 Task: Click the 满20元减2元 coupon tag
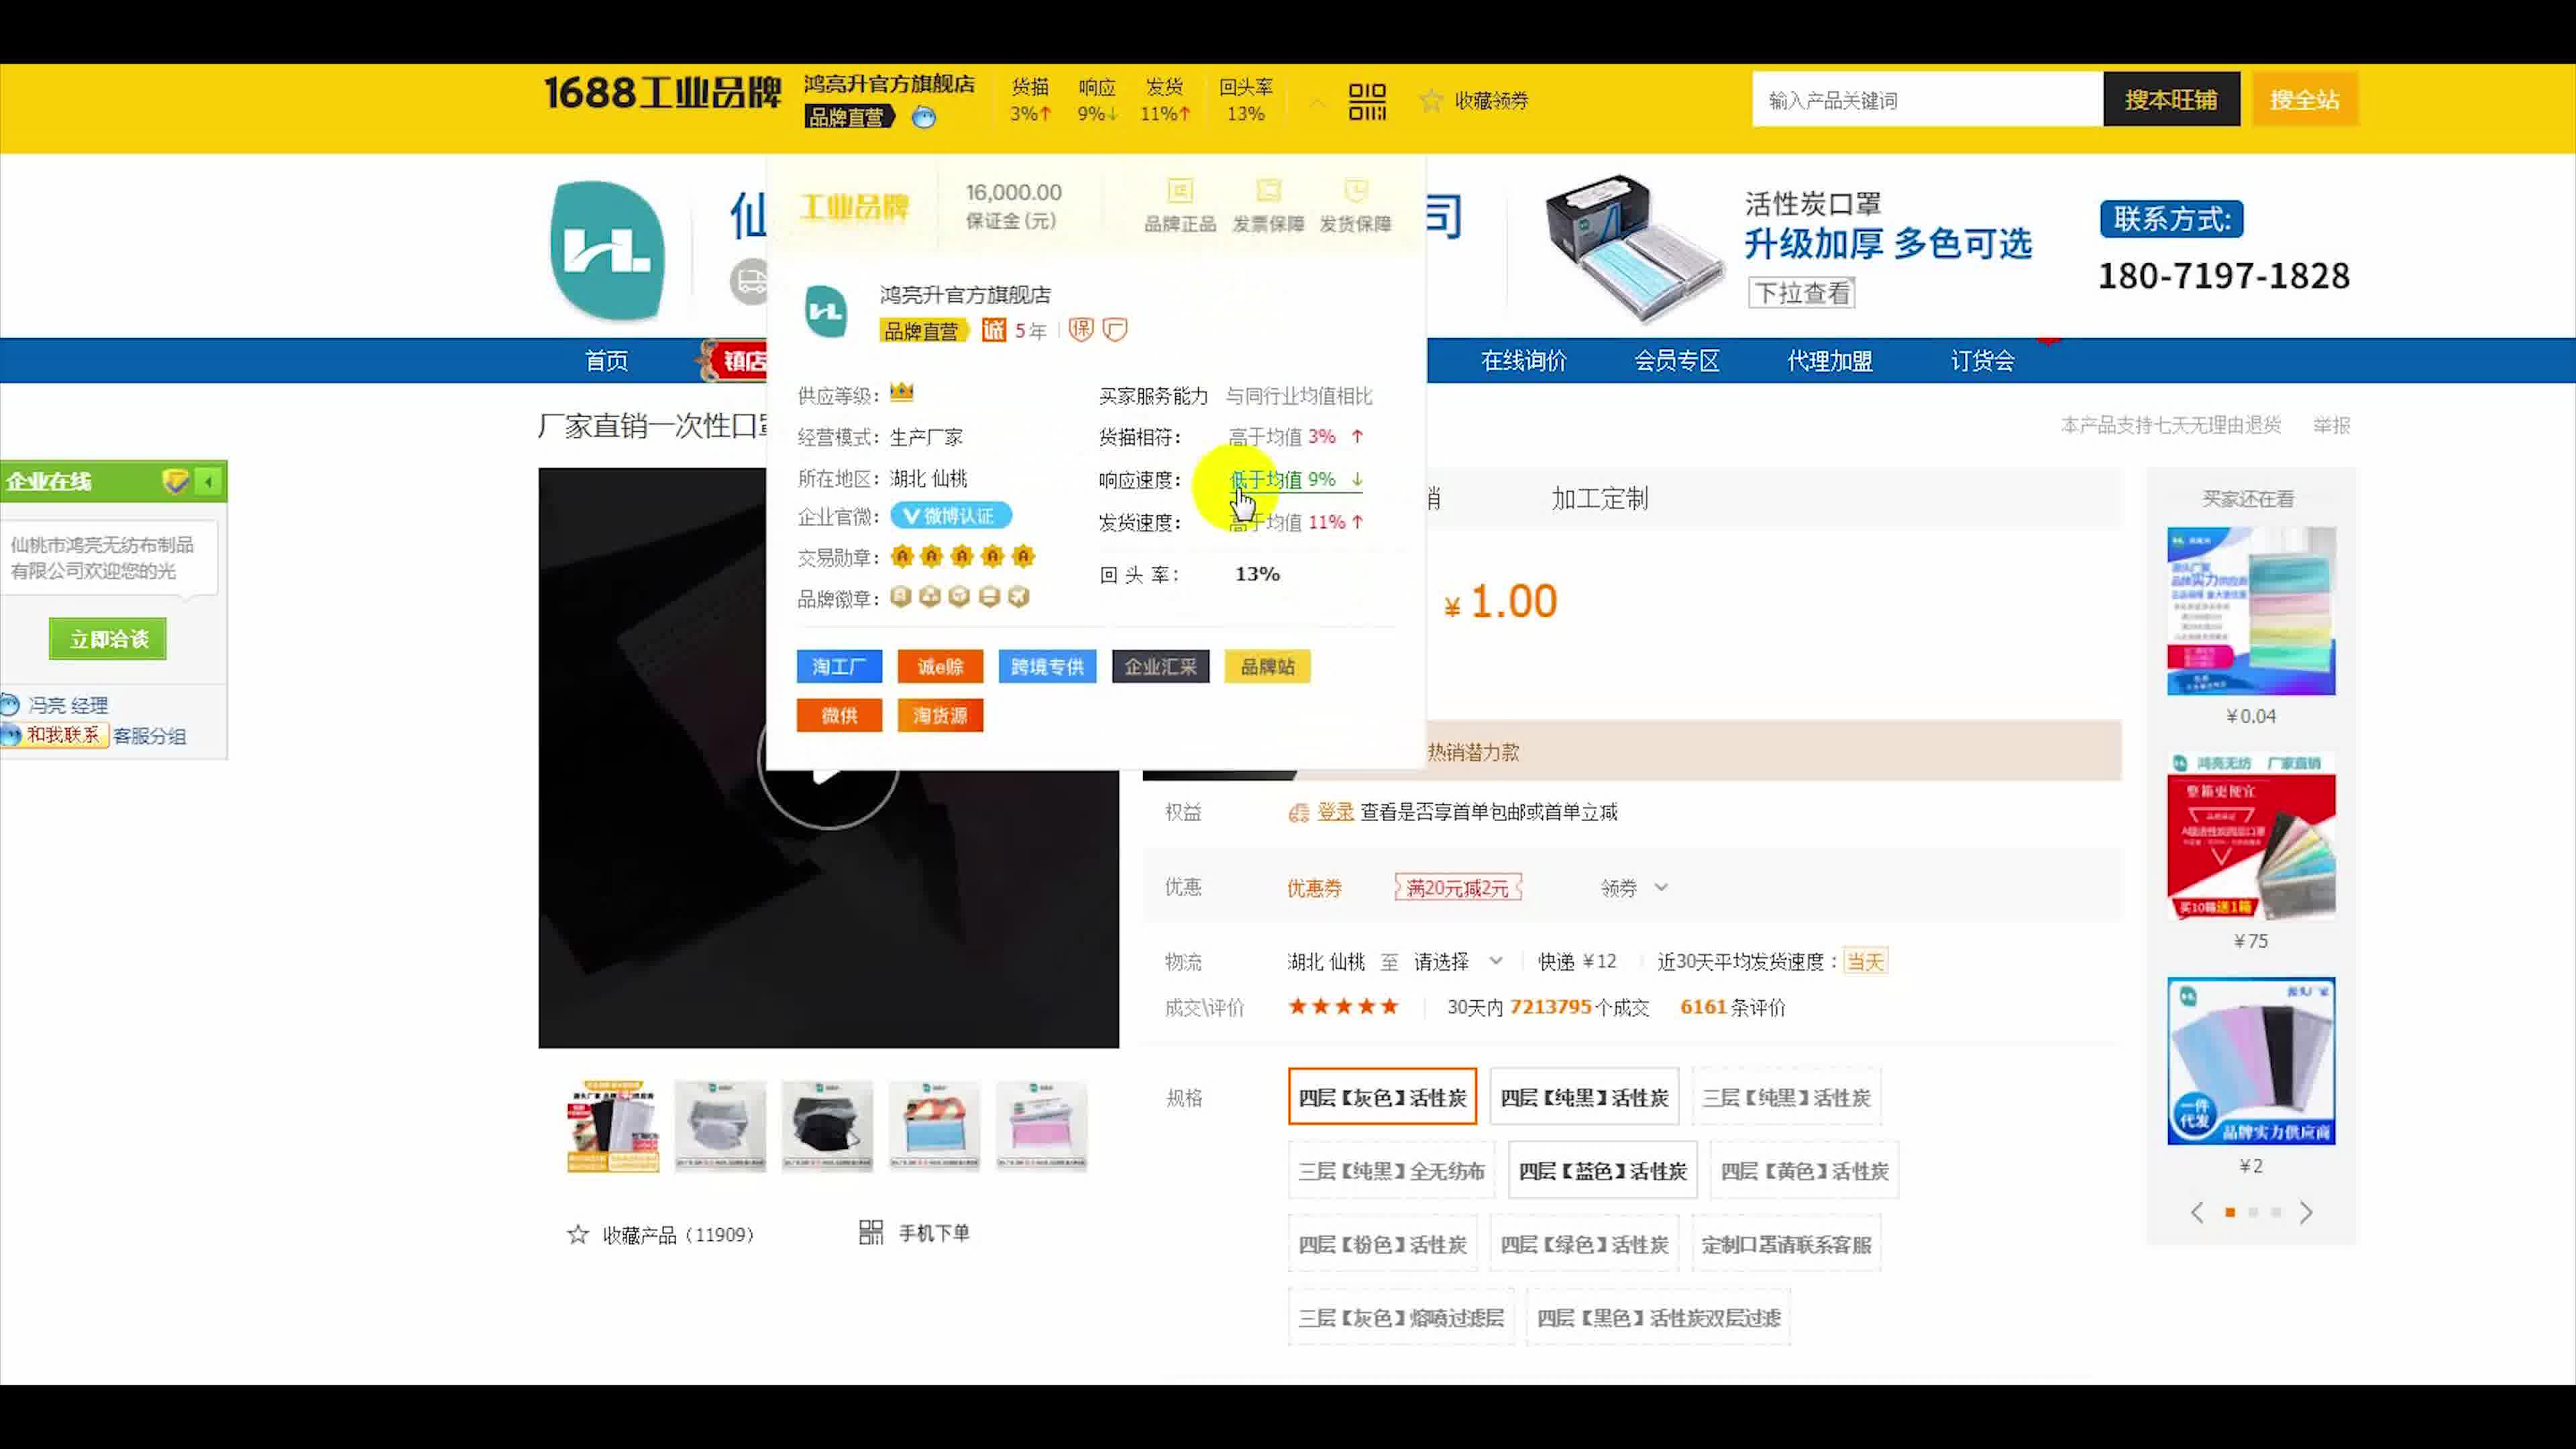[x=1458, y=888]
